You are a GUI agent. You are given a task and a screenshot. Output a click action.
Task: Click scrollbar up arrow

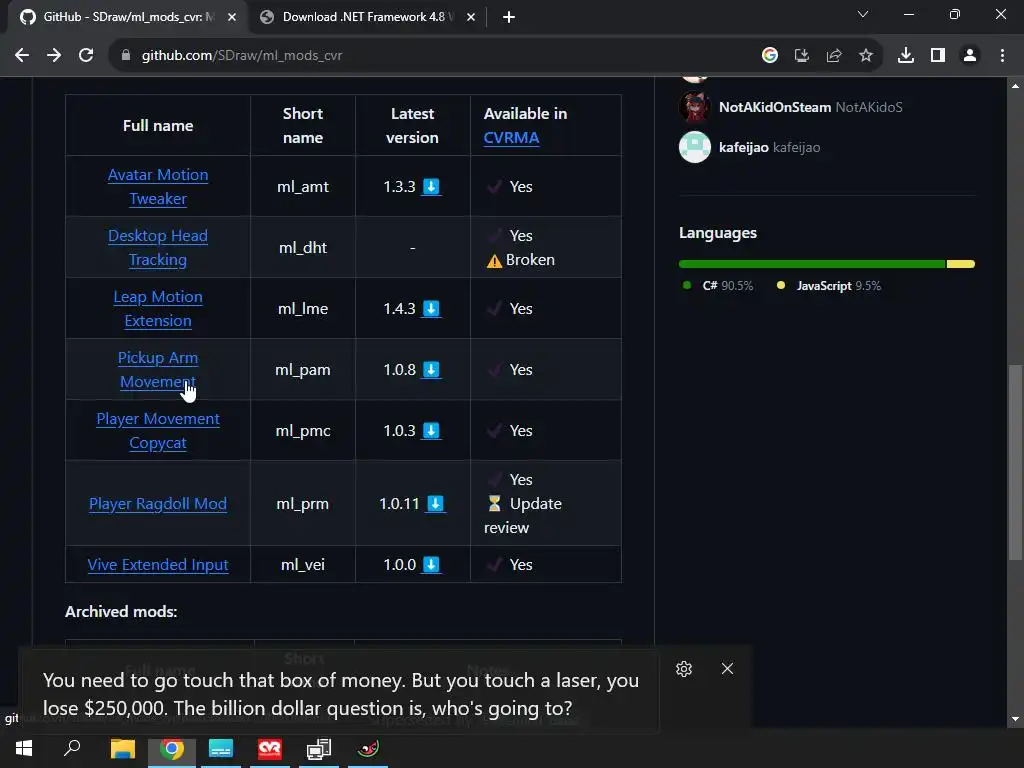(1016, 86)
